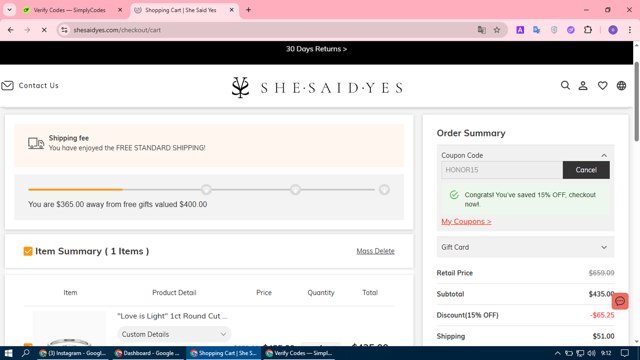Click the Contact Us text link
The height and width of the screenshot is (360, 640).
click(39, 85)
